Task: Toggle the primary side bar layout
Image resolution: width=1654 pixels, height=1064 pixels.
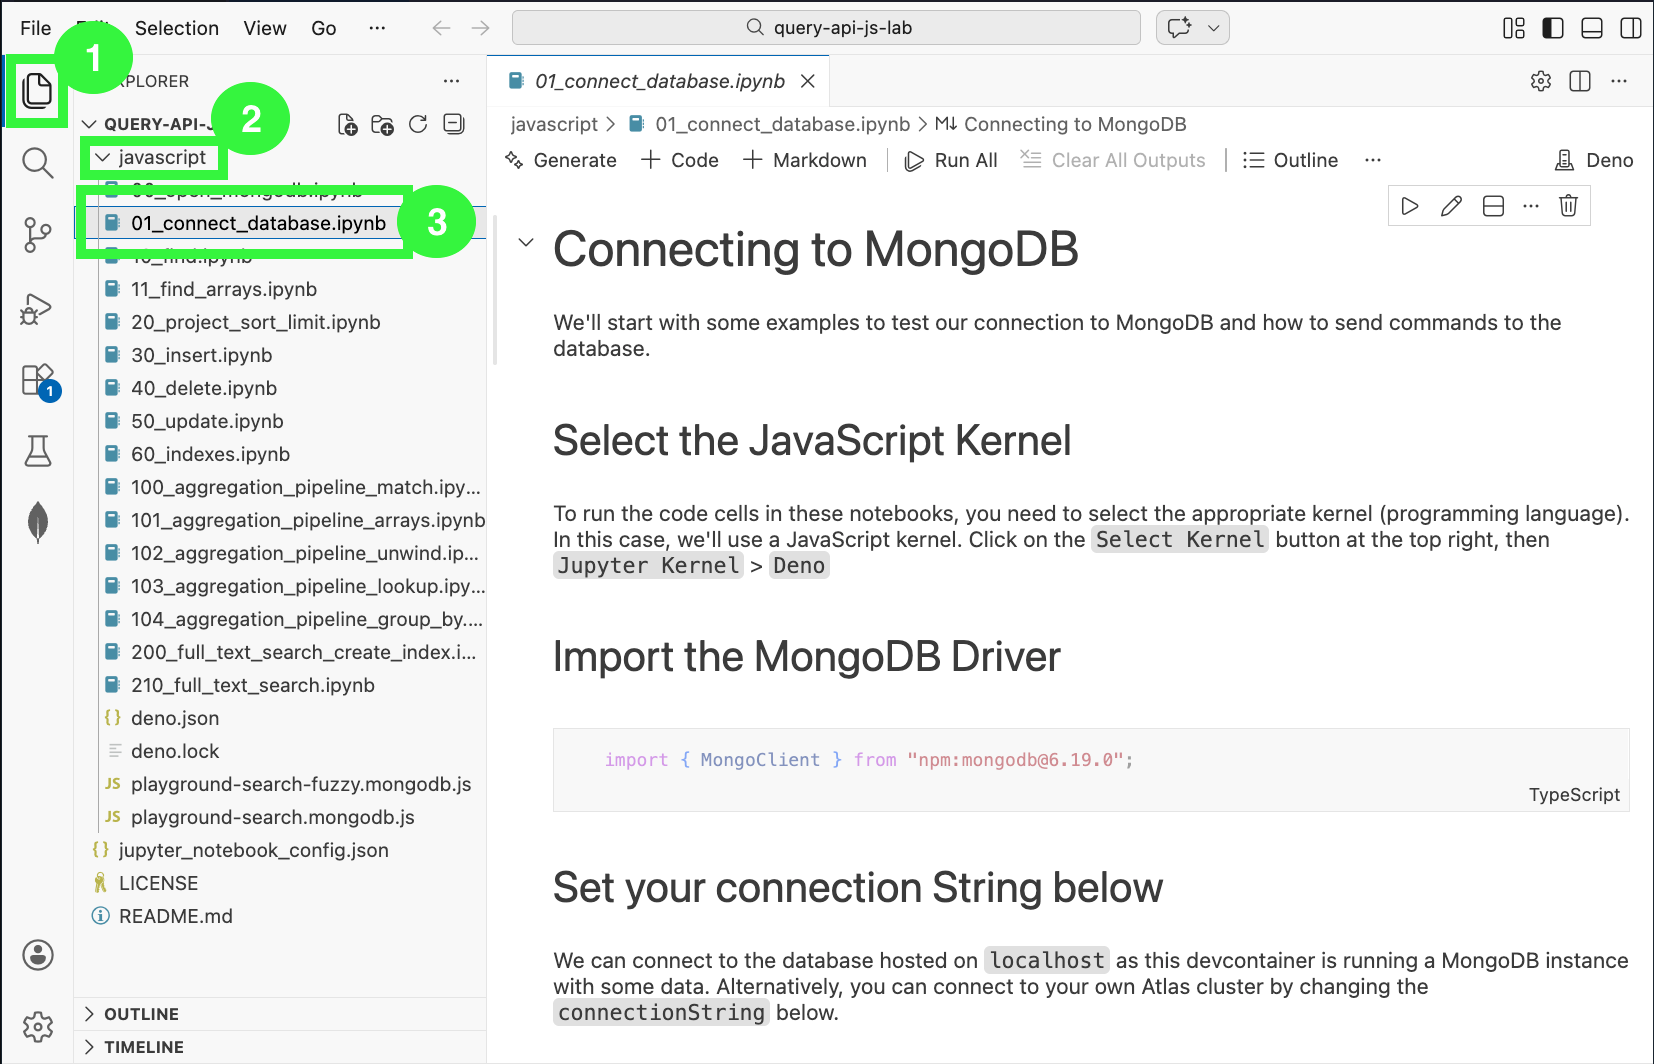Action: [x=1552, y=28]
